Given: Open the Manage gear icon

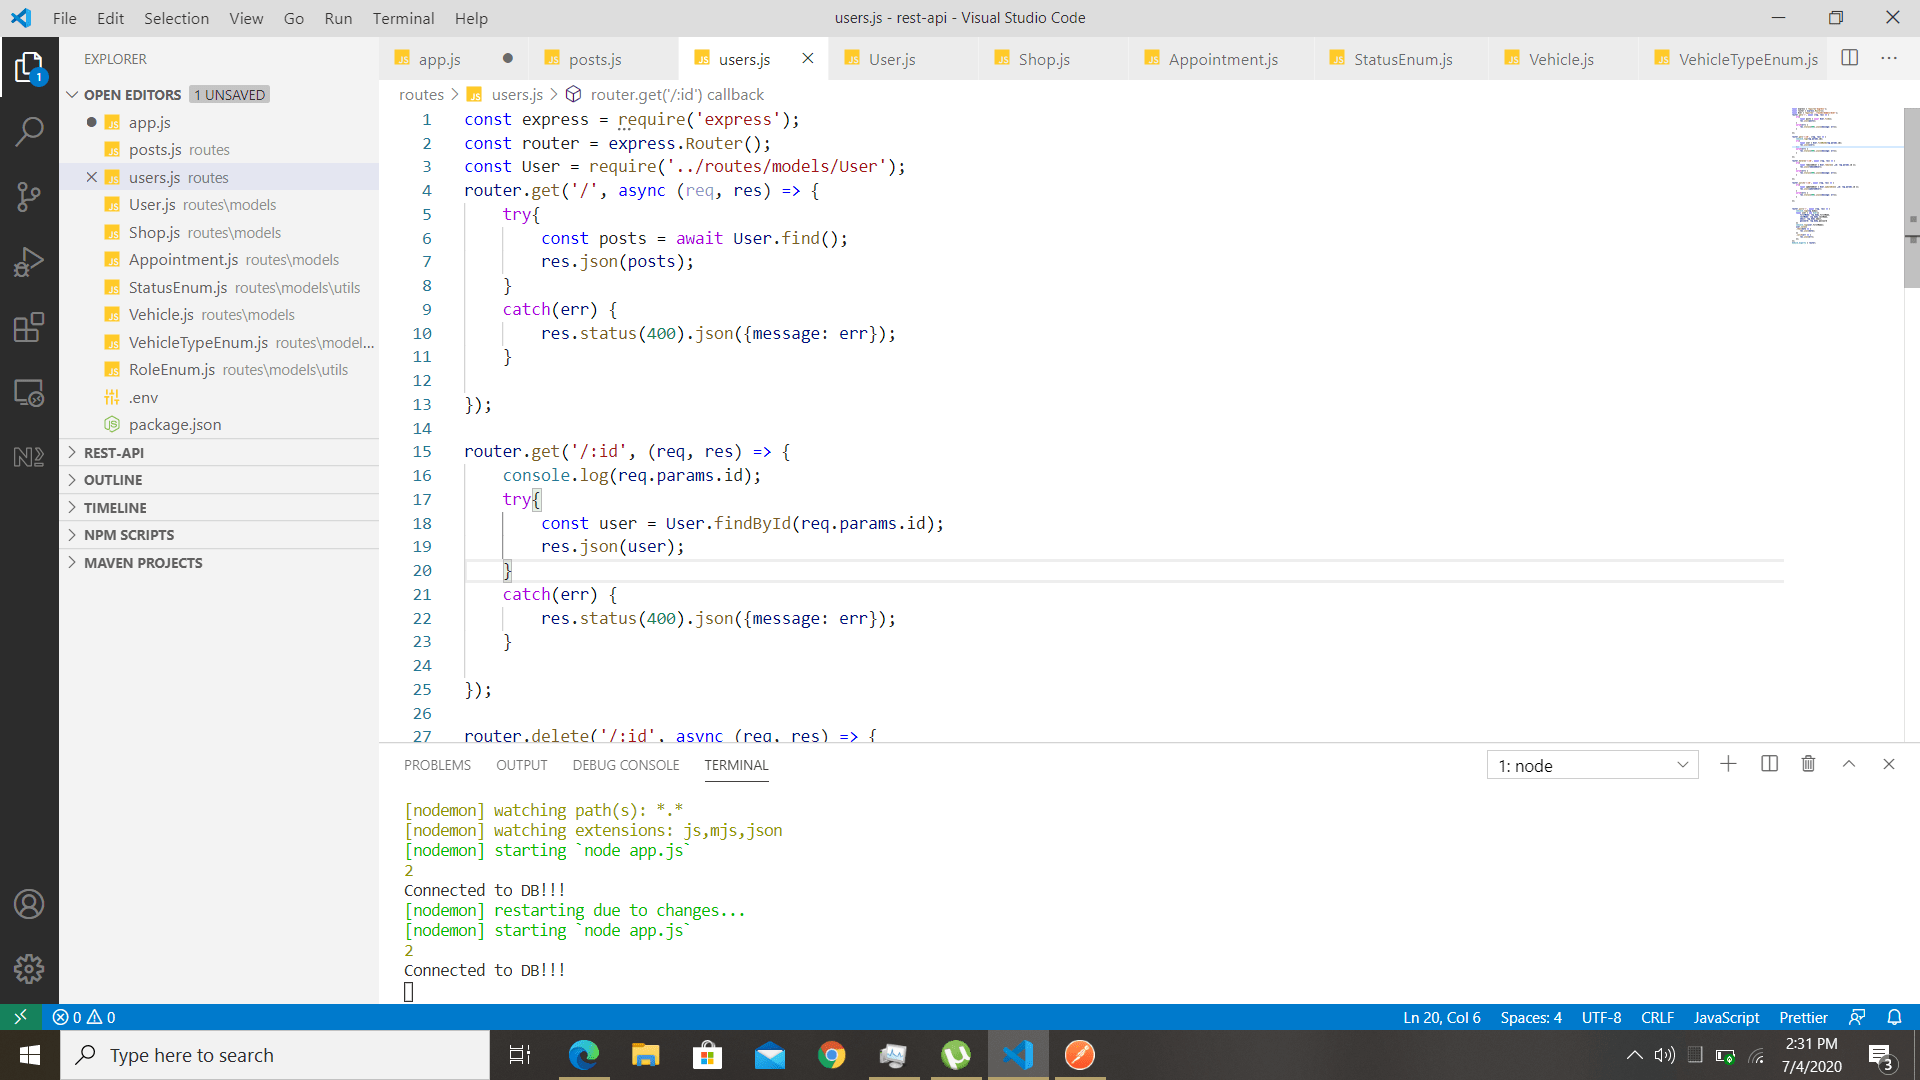Looking at the screenshot, I should pos(29,968).
